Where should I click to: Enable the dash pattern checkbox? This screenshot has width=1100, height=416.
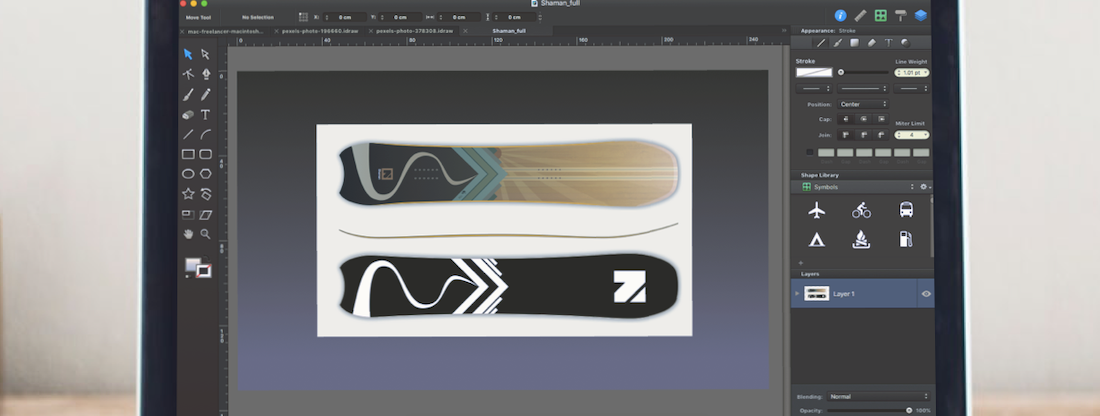point(810,152)
